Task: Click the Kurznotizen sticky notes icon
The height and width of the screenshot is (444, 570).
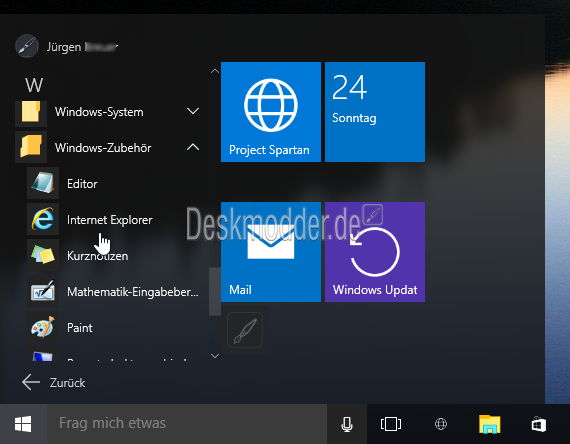Action: tap(43, 255)
